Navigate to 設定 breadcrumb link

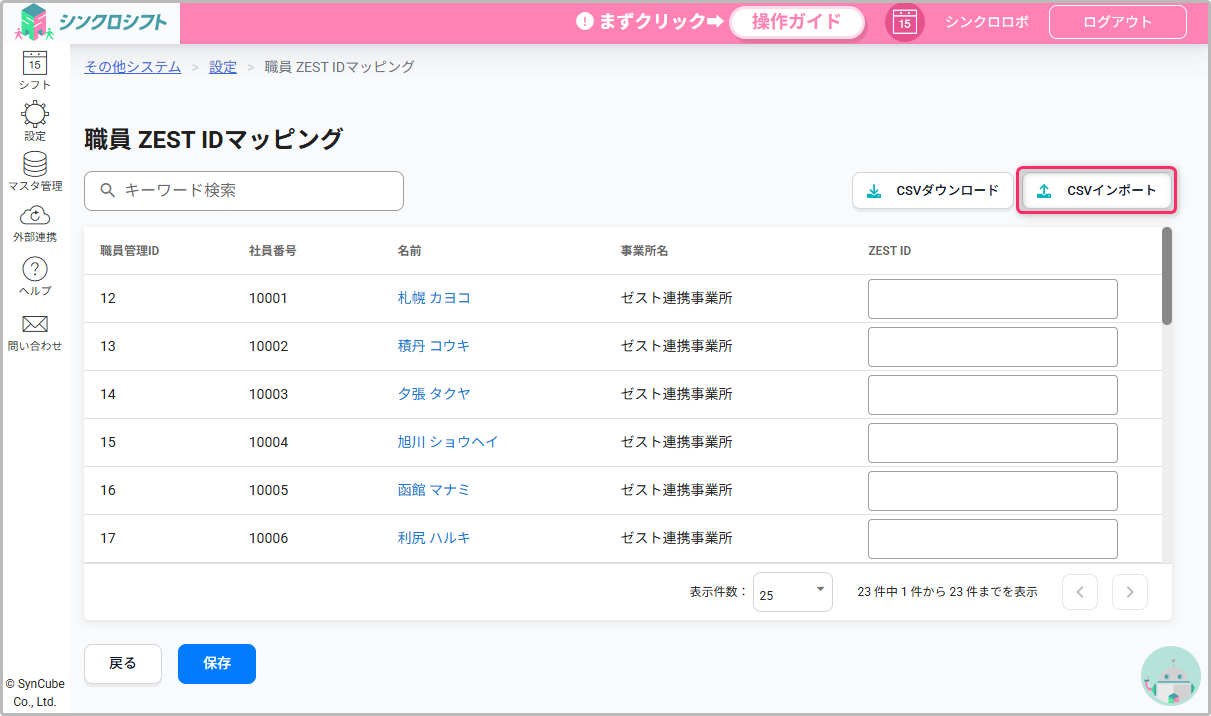tap(223, 67)
